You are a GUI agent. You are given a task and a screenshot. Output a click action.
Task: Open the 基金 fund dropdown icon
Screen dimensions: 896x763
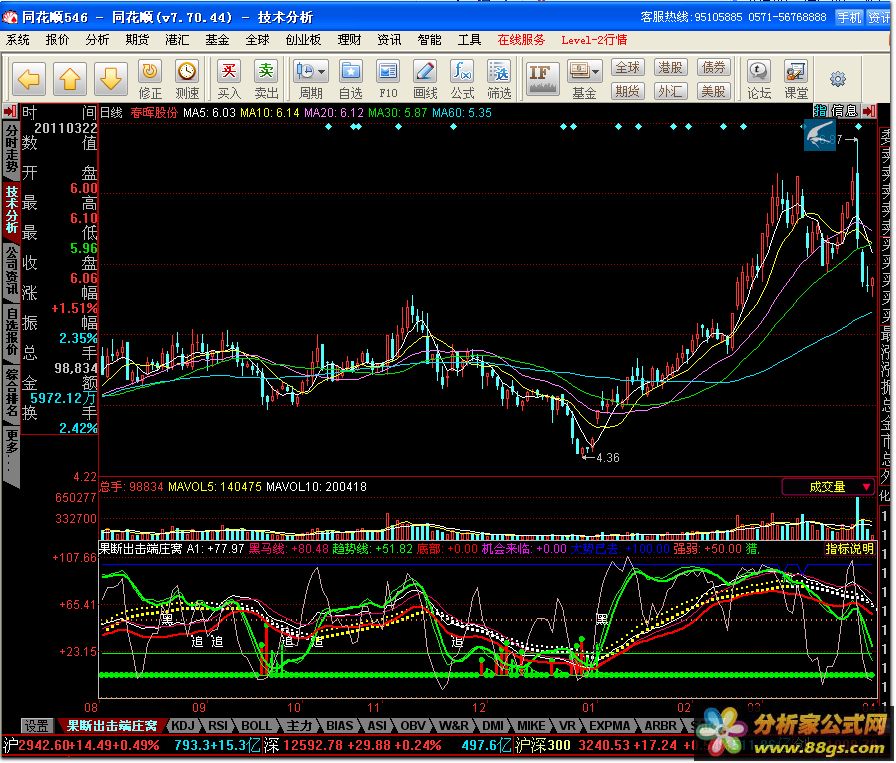coord(584,80)
